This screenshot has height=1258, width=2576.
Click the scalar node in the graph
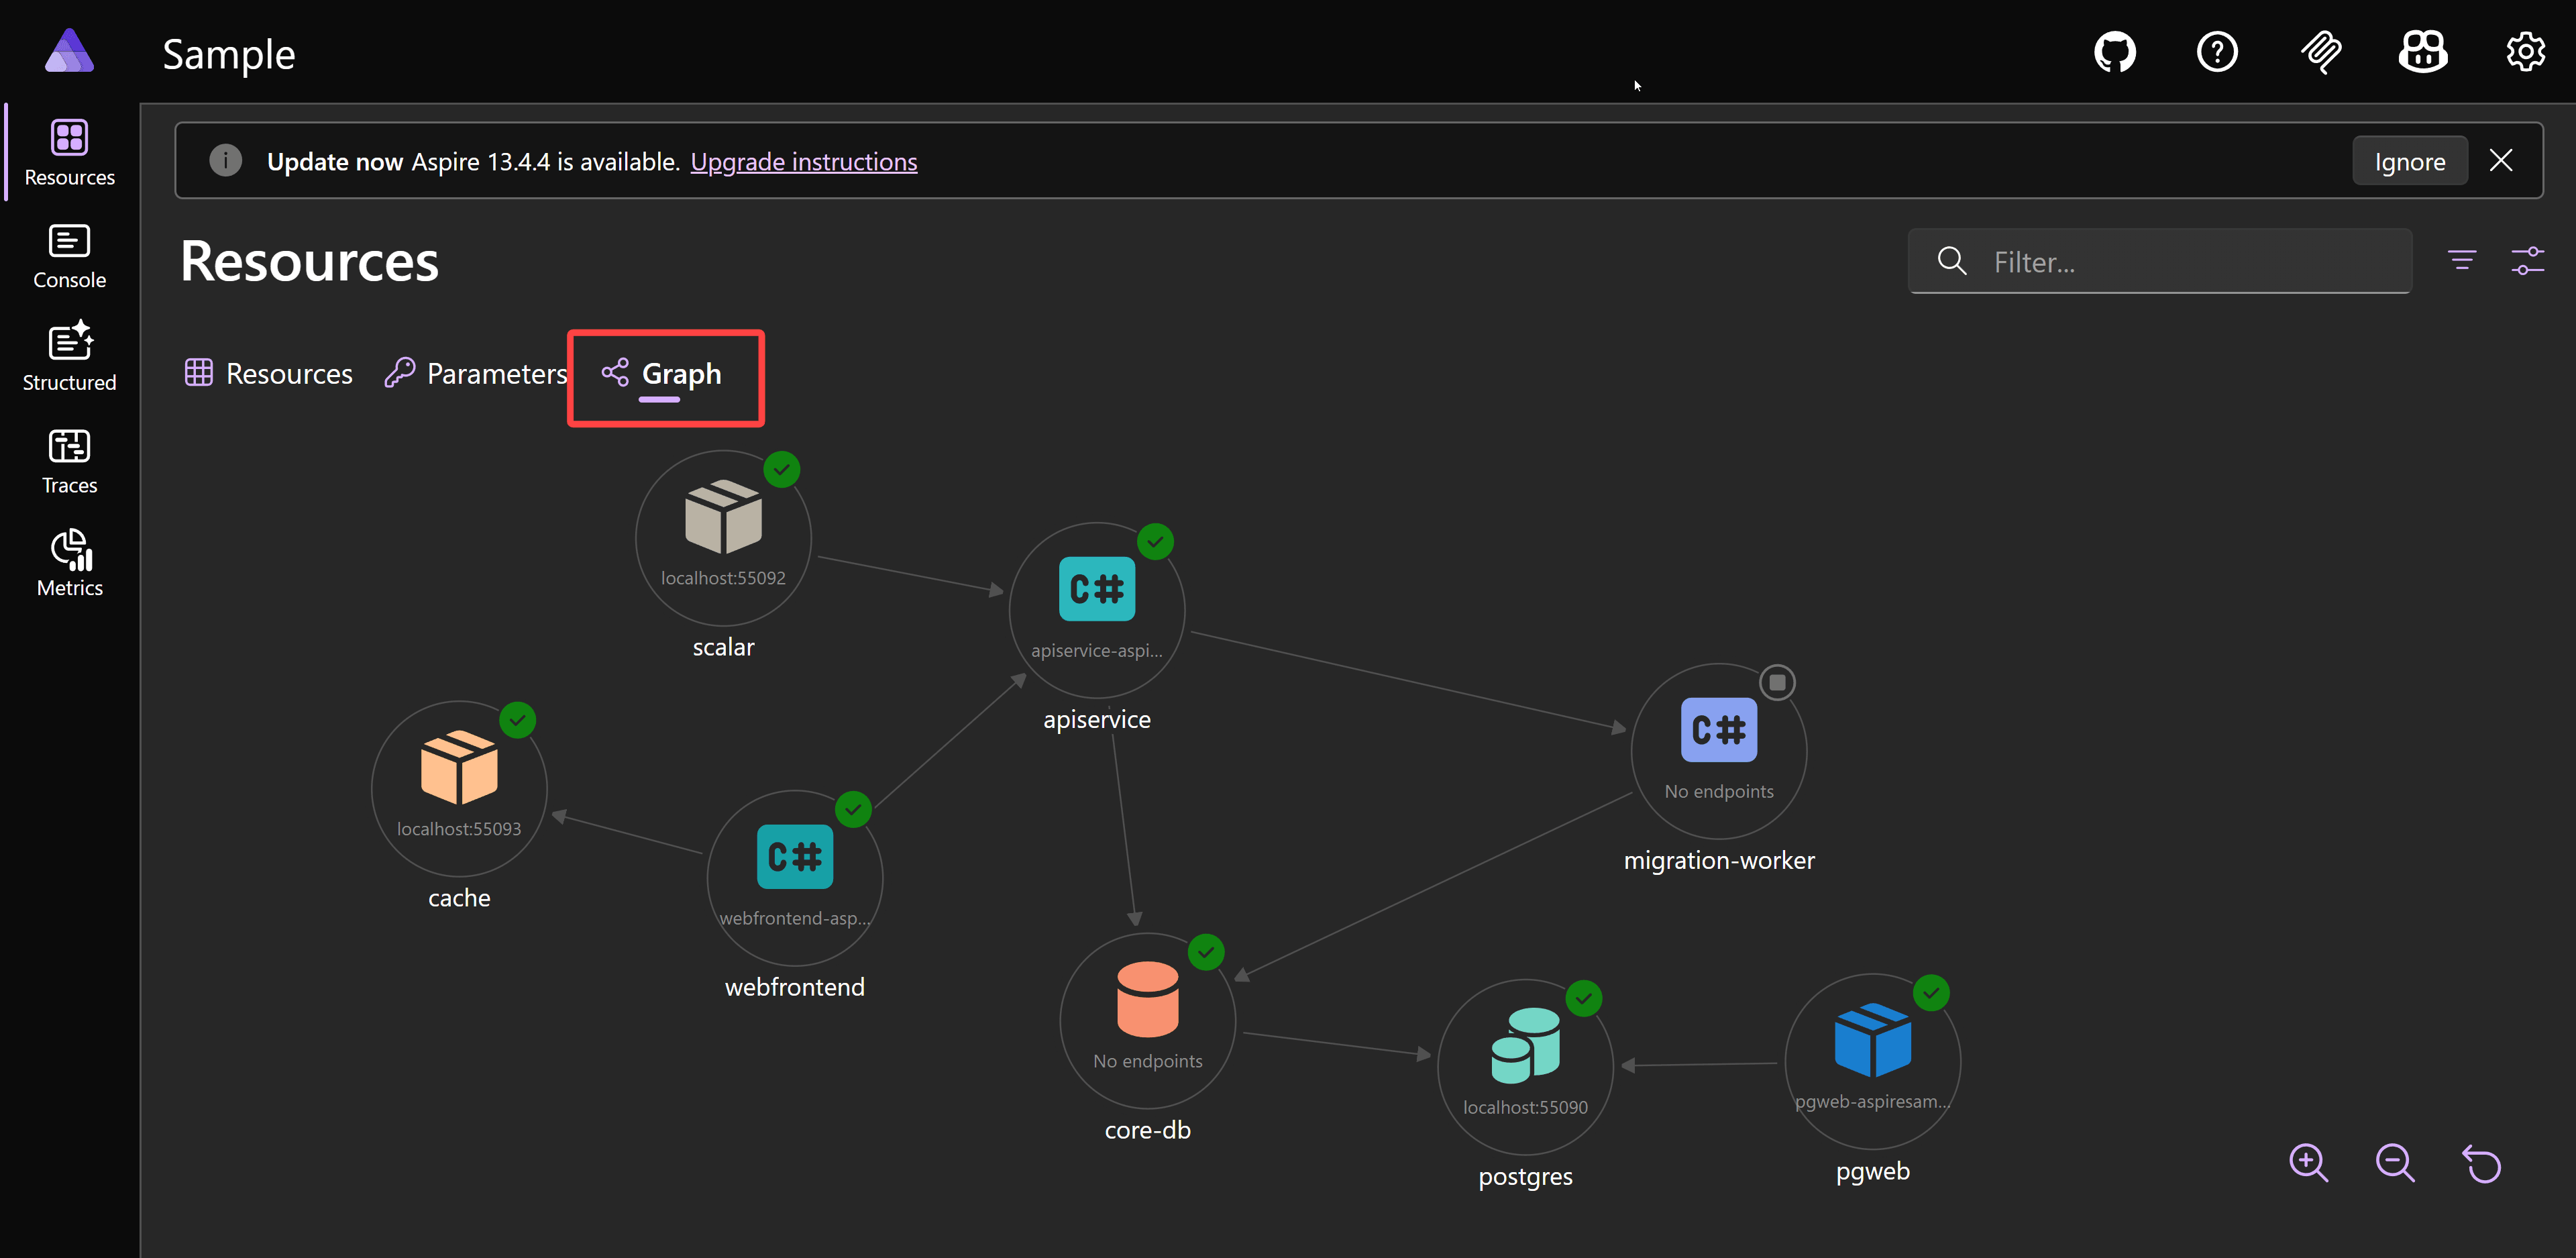(x=723, y=539)
